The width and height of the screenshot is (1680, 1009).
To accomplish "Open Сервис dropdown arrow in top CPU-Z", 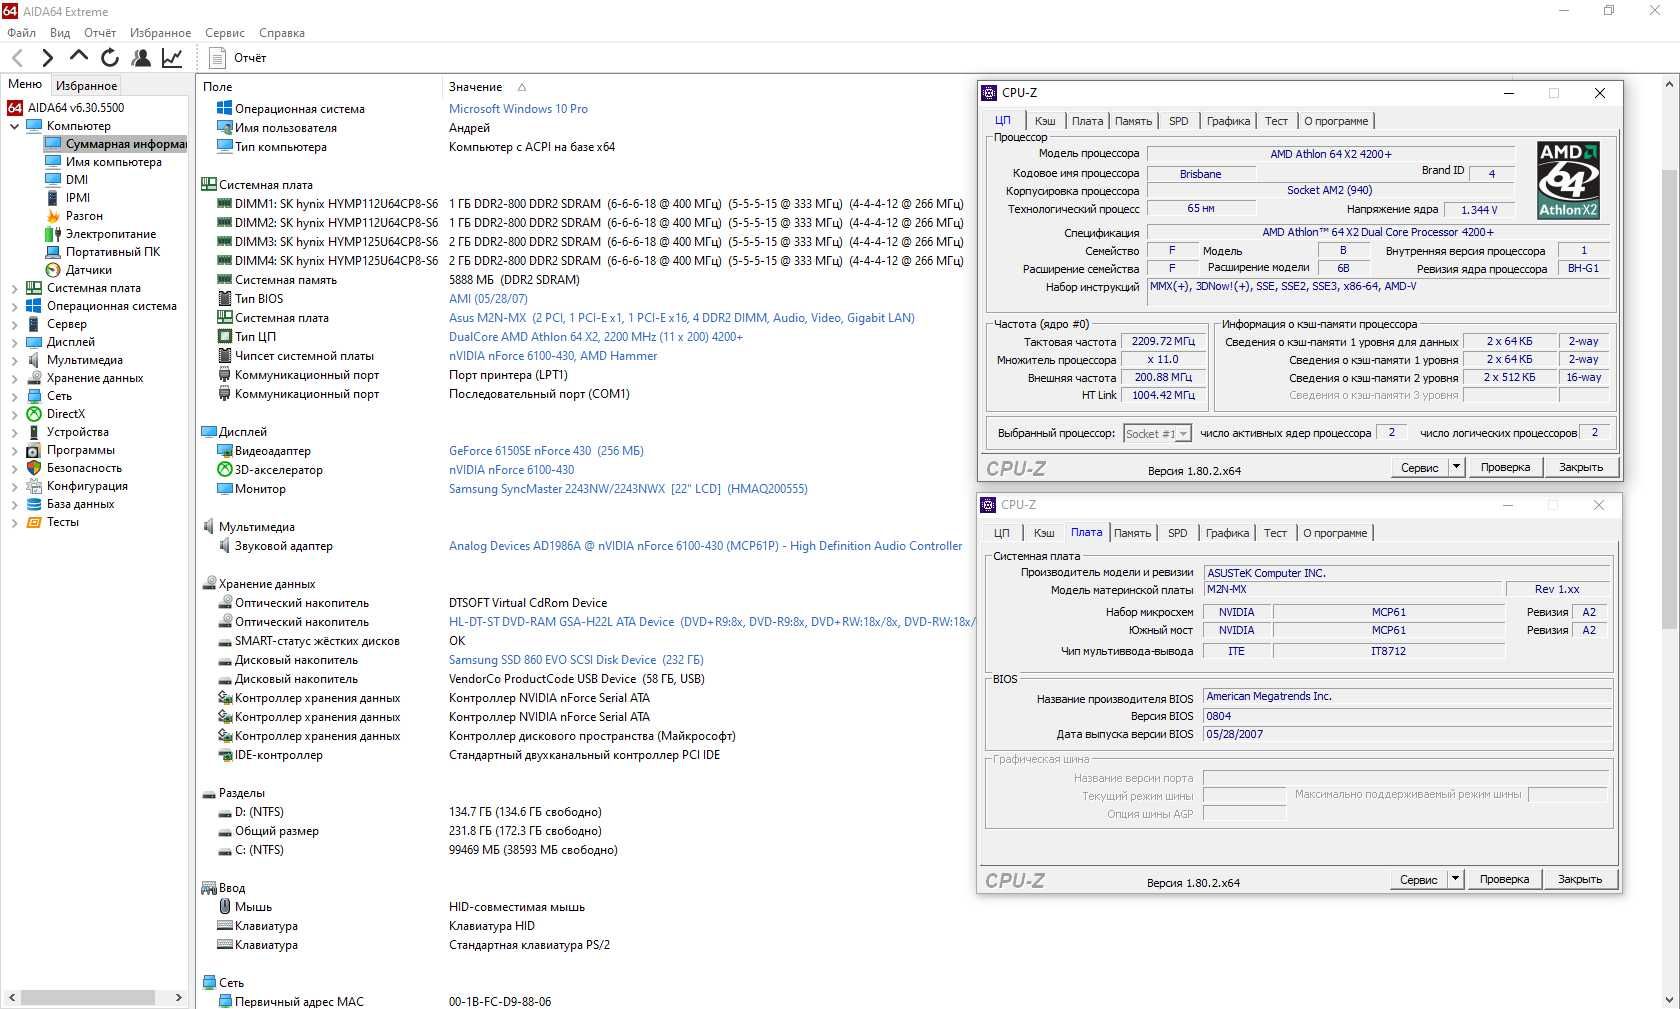I will tap(1456, 467).
